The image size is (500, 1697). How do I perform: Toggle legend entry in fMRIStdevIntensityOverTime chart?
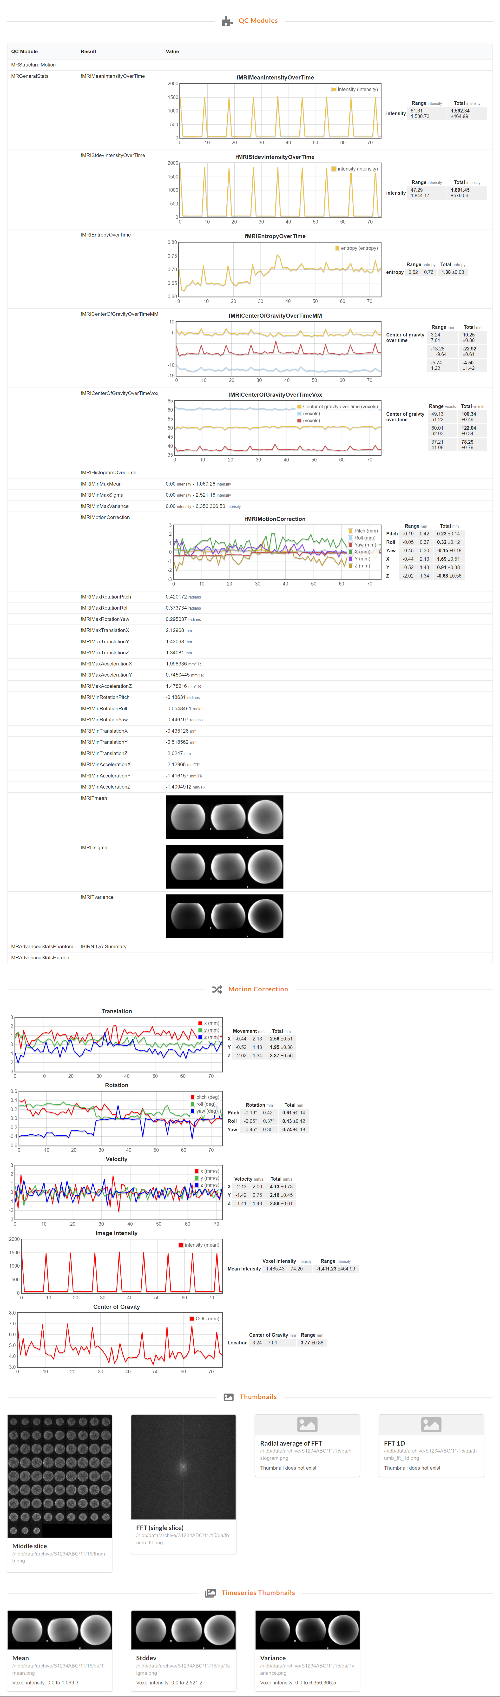pyautogui.click(x=354, y=169)
